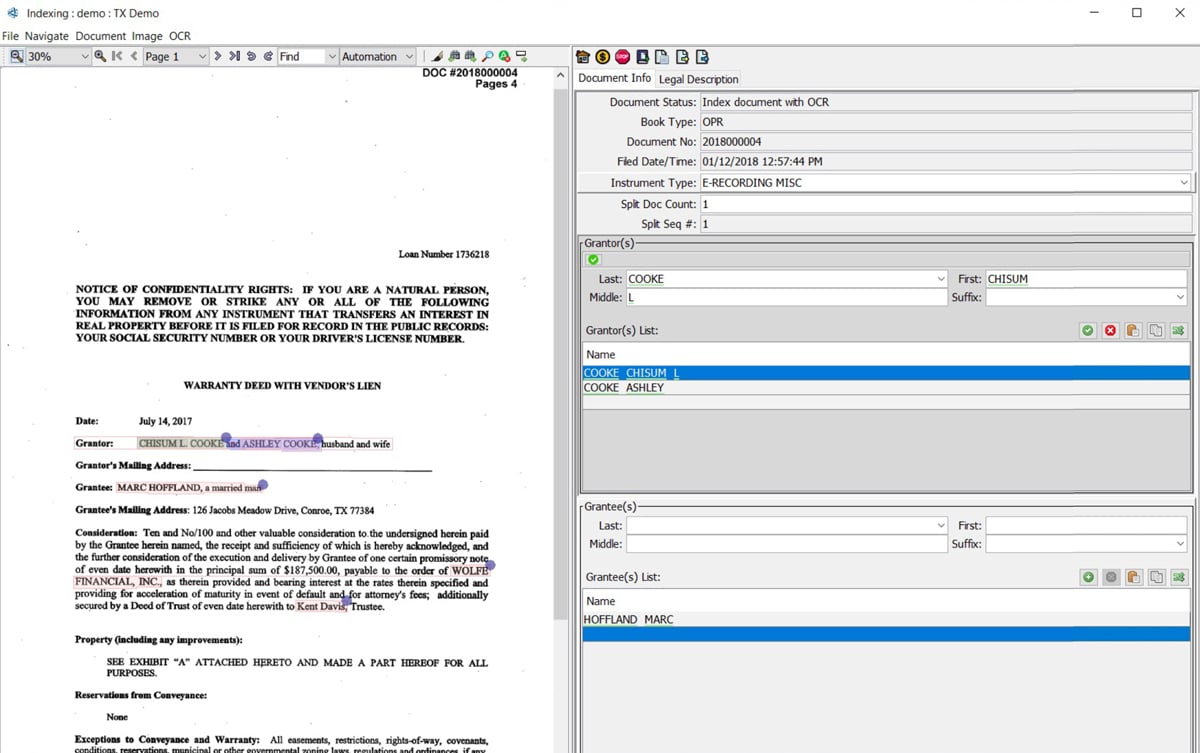Expand the Instrument Type dropdown

click(x=1184, y=183)
